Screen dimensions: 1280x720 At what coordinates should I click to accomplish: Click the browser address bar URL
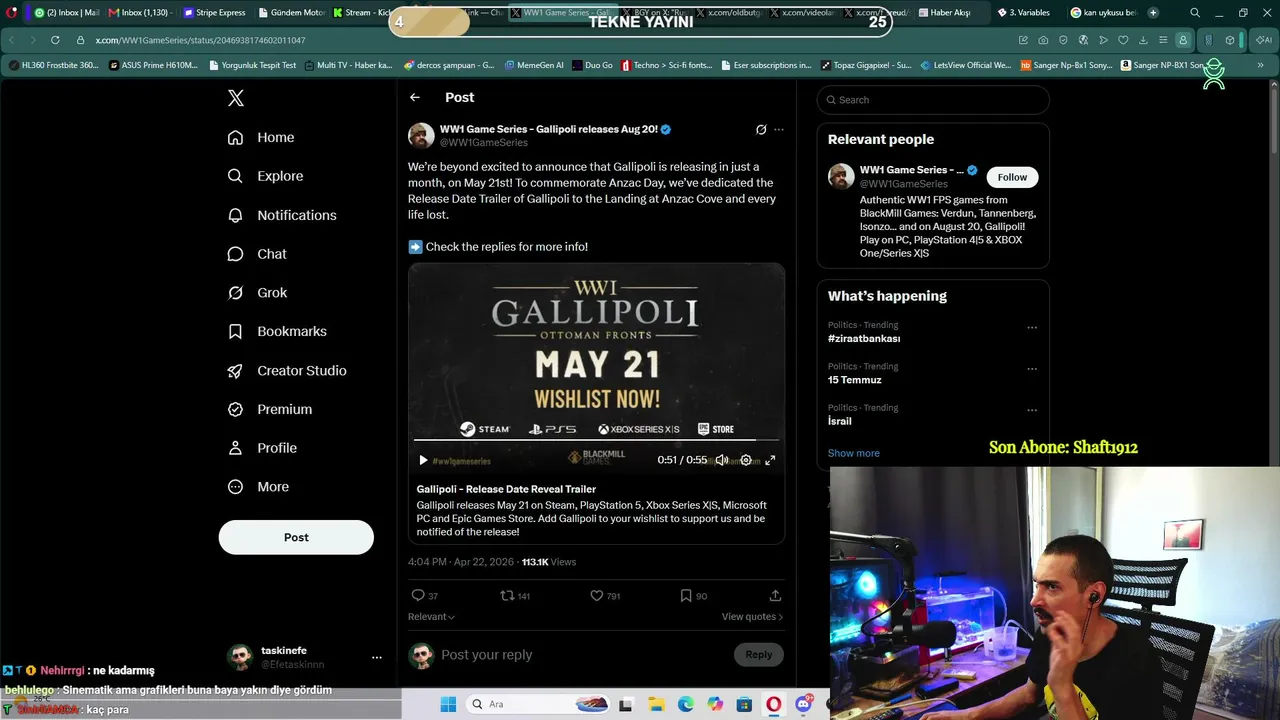[201, 40]
